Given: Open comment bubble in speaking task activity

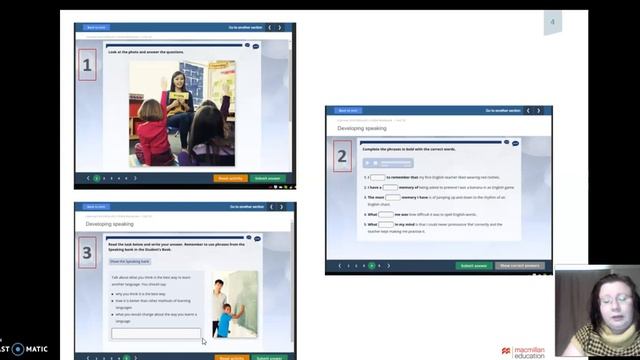Looking at the screenshot, I should click(258, 239).
